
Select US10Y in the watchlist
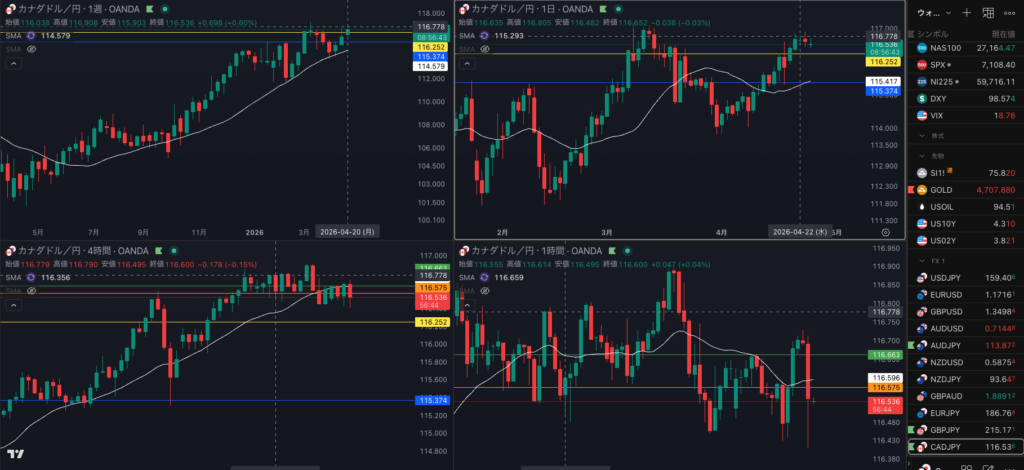966,224
